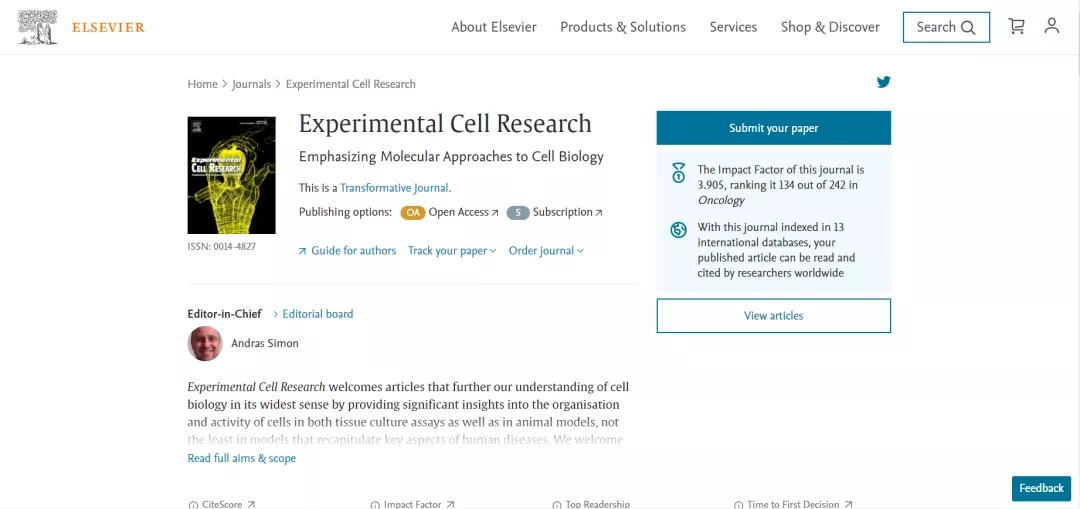Open the shopping cart icon
Image resolution: width=1080 pixels, height=509 pixels.
1016,27
